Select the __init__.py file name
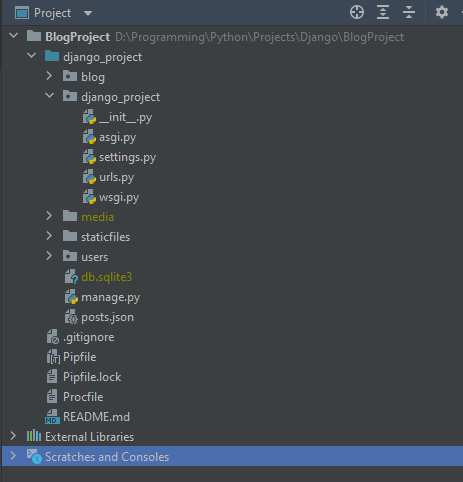Screen dimensions: 463x482 pyautogui.click(x=125, y=117)
